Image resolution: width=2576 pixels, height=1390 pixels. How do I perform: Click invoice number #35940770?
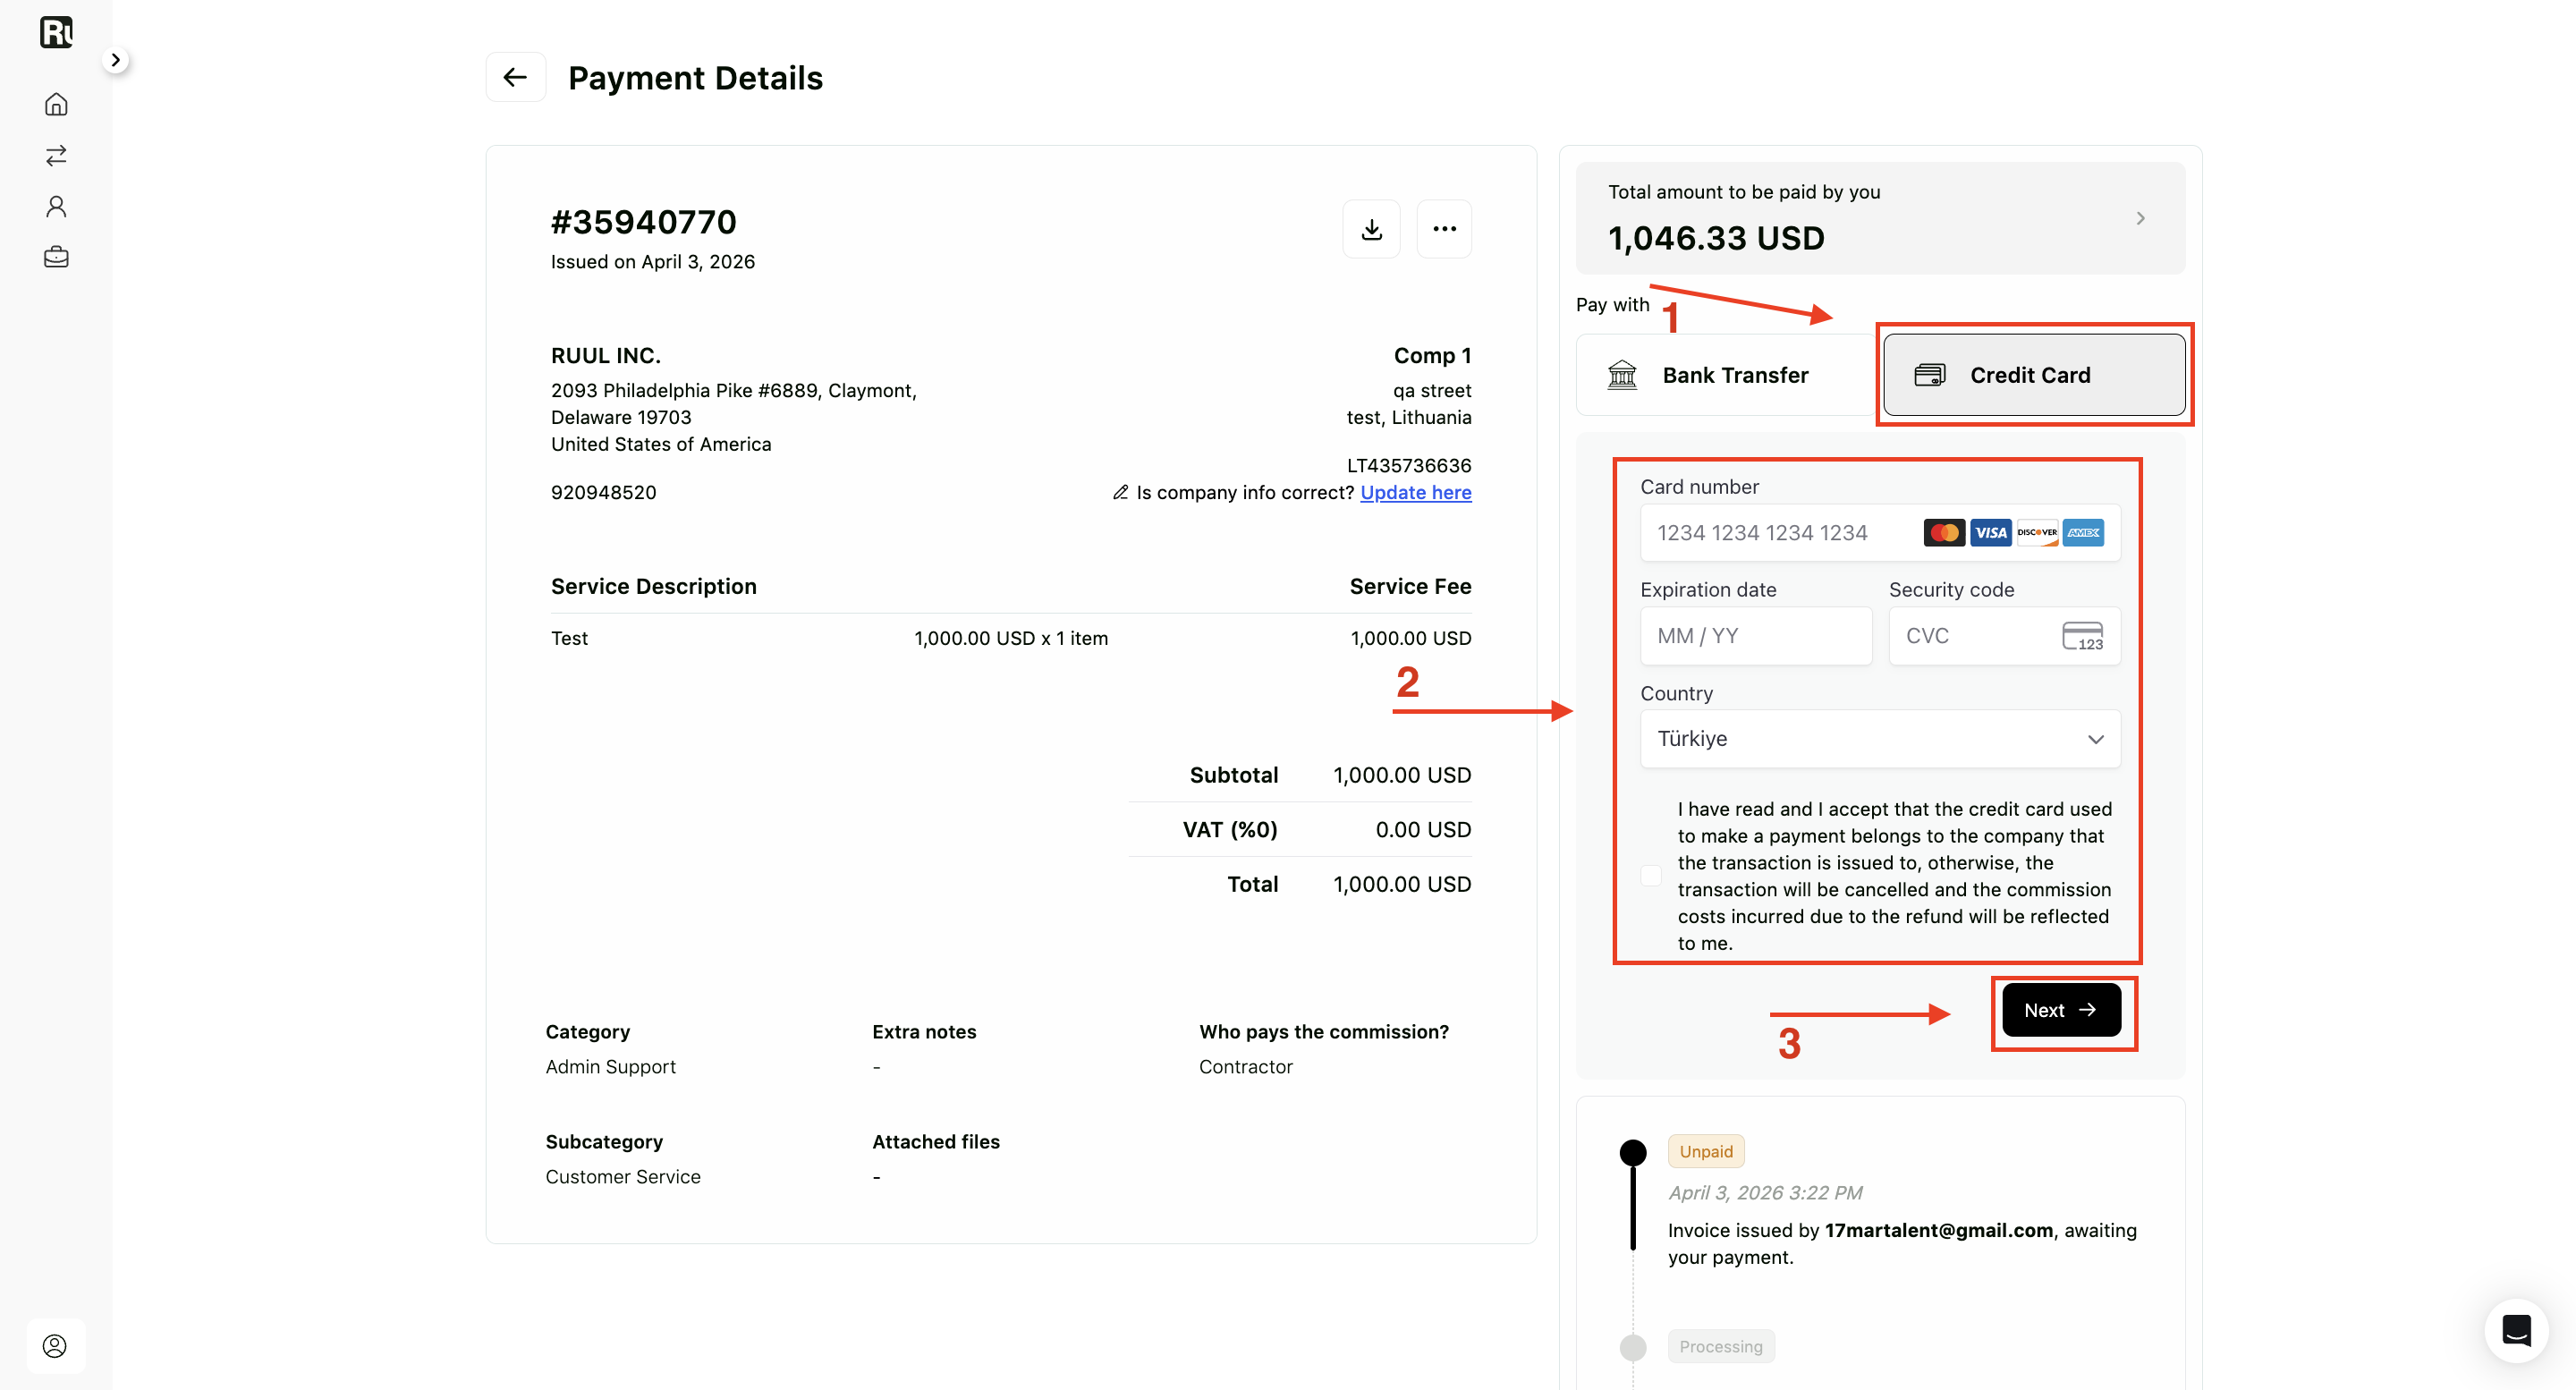tap(643, 222)
